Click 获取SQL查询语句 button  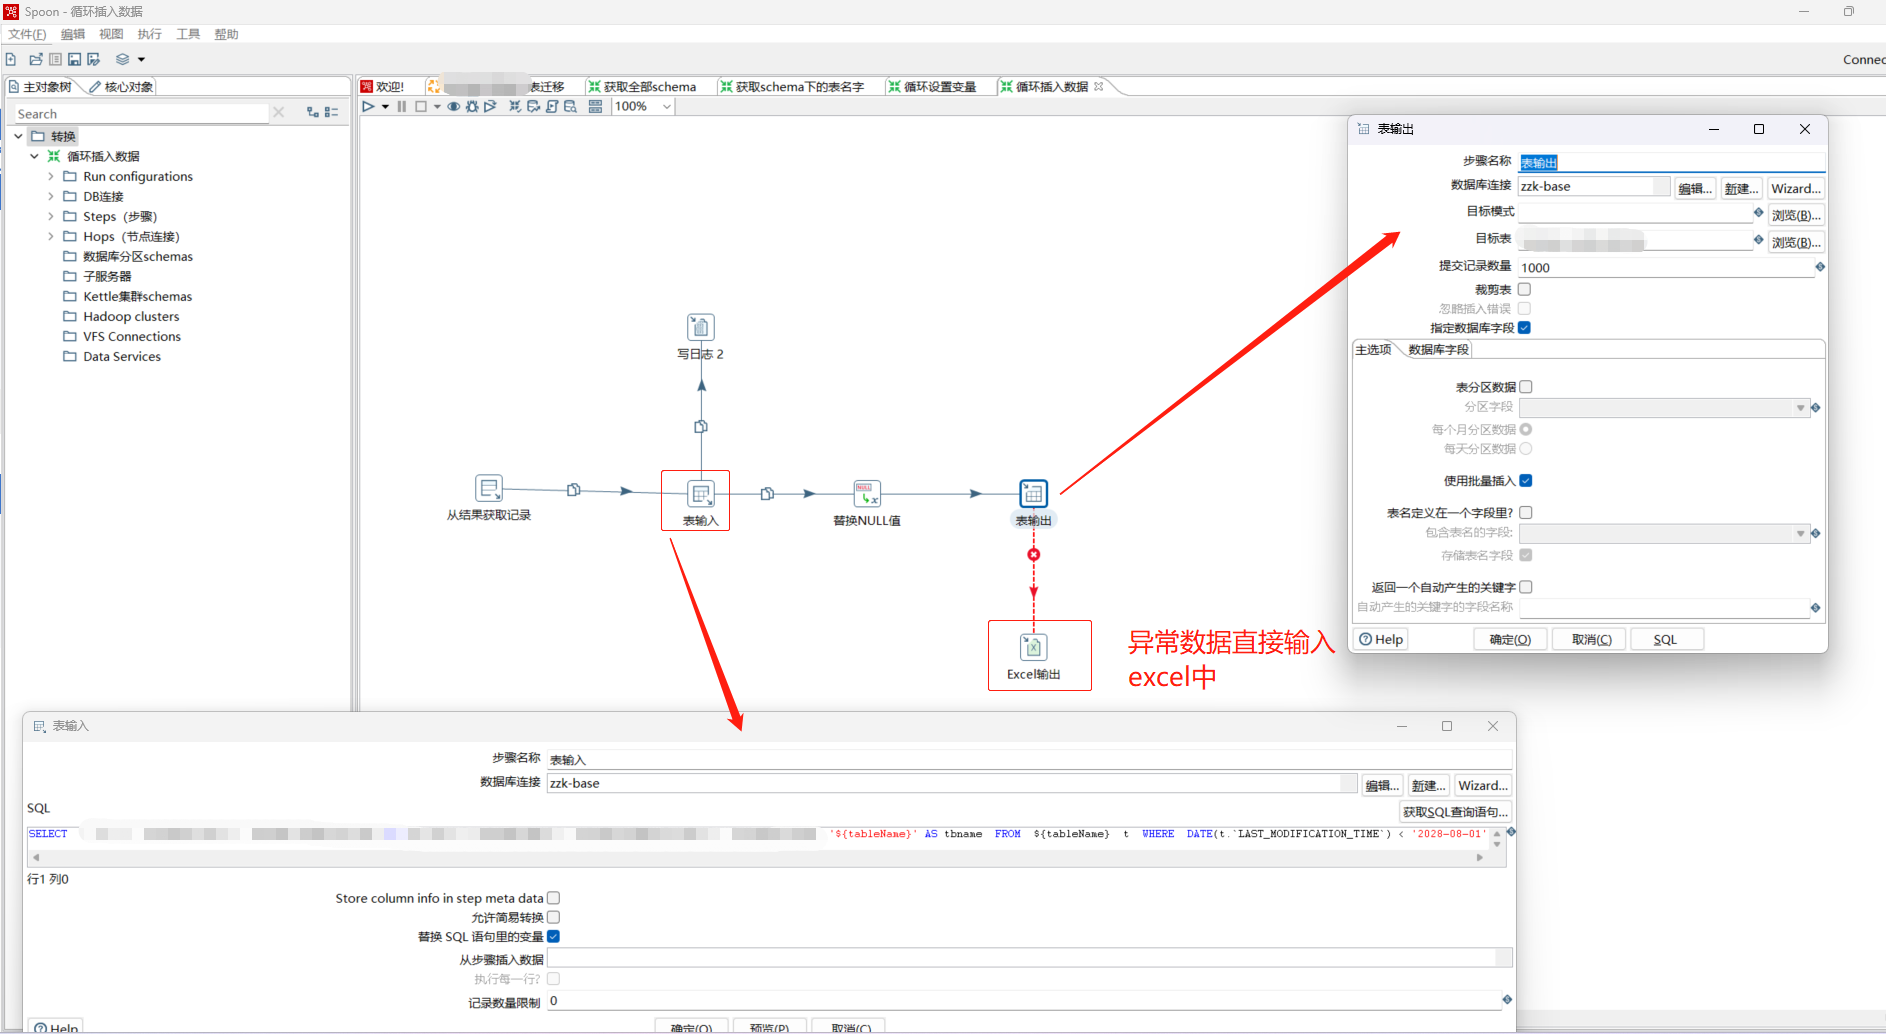click(x=1455, y=812)
